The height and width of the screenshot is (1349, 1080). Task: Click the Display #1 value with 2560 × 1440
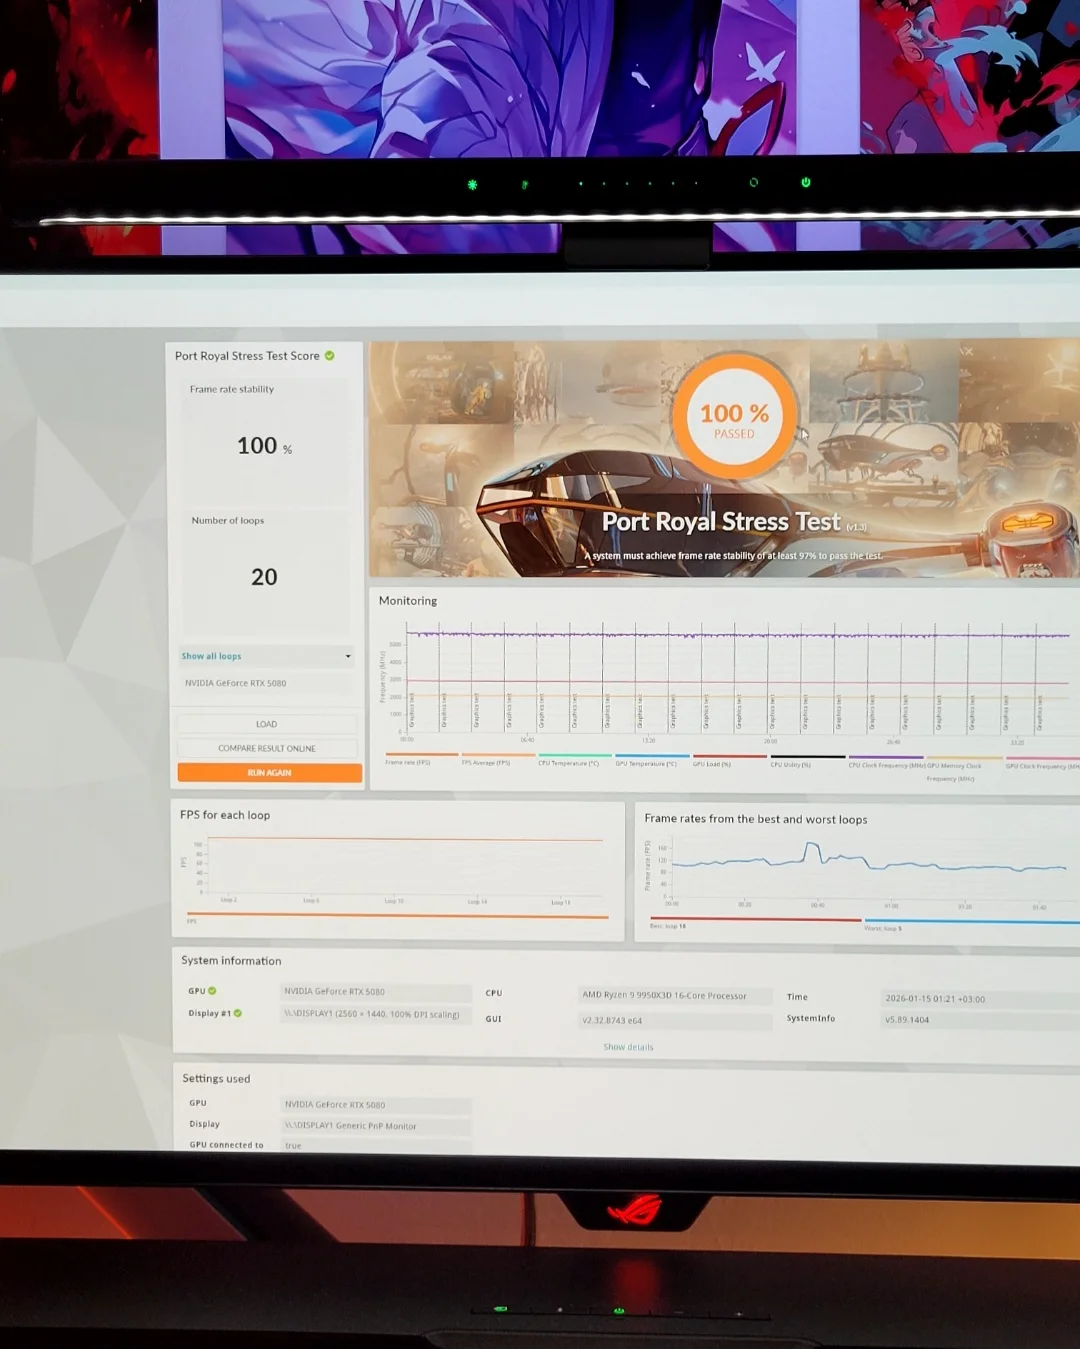[x=375, y=1014]
